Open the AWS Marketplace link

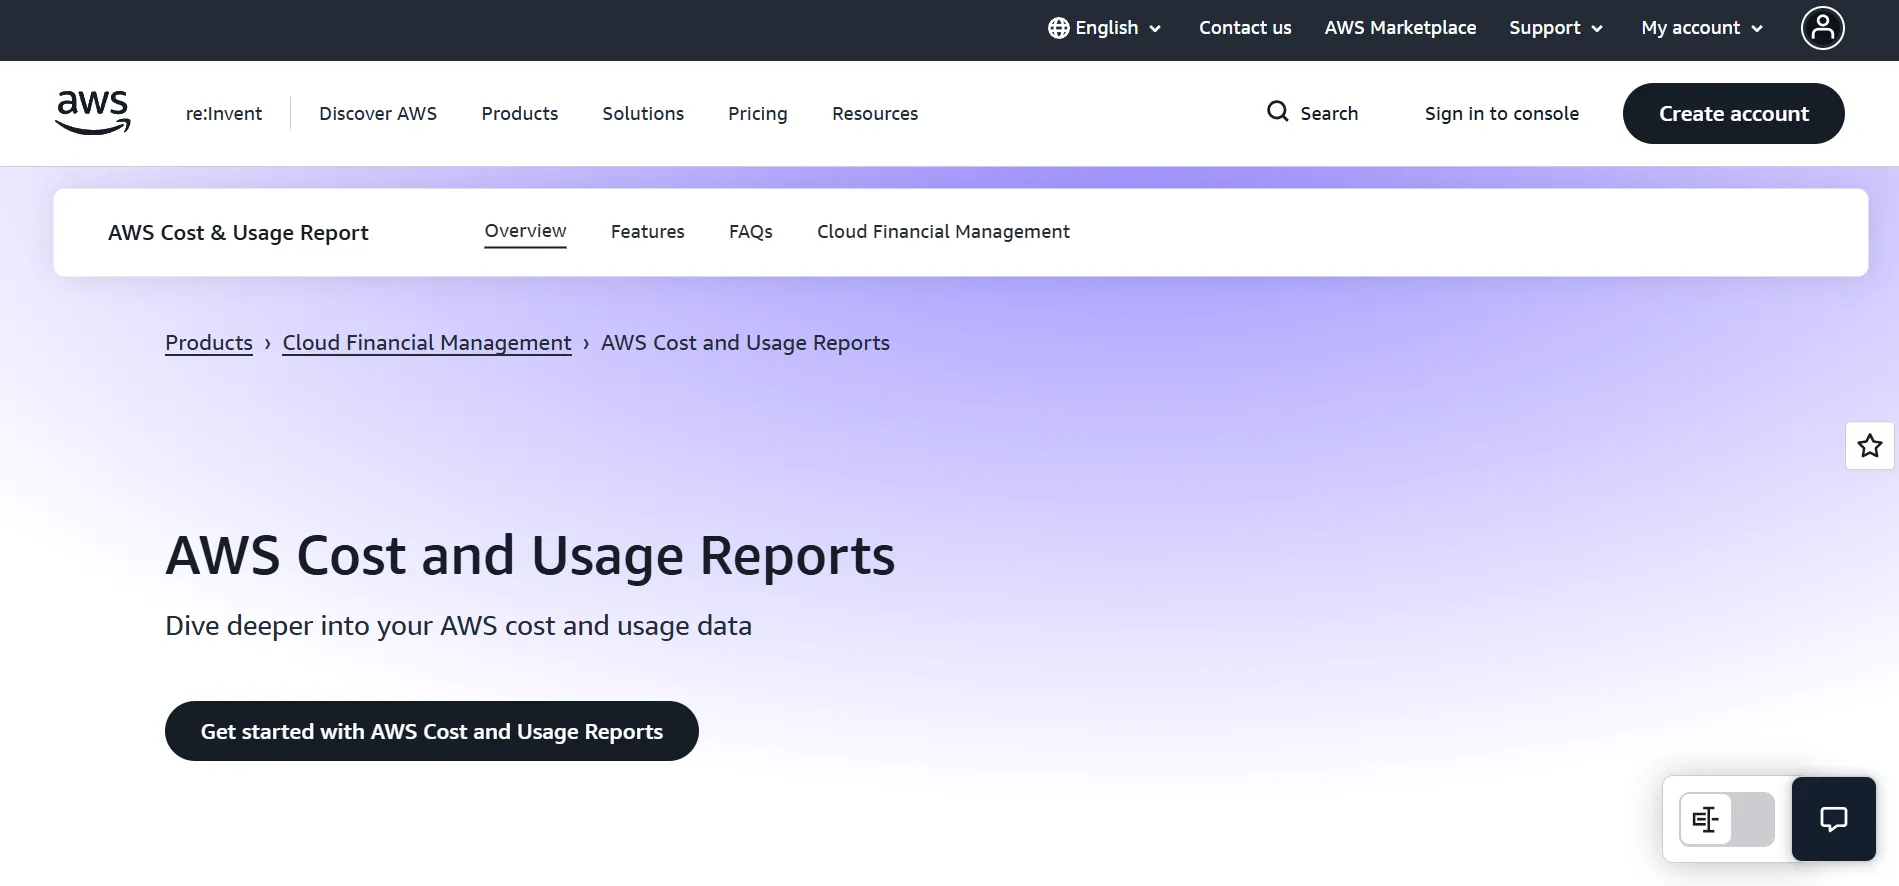(x=1400, y=28)
